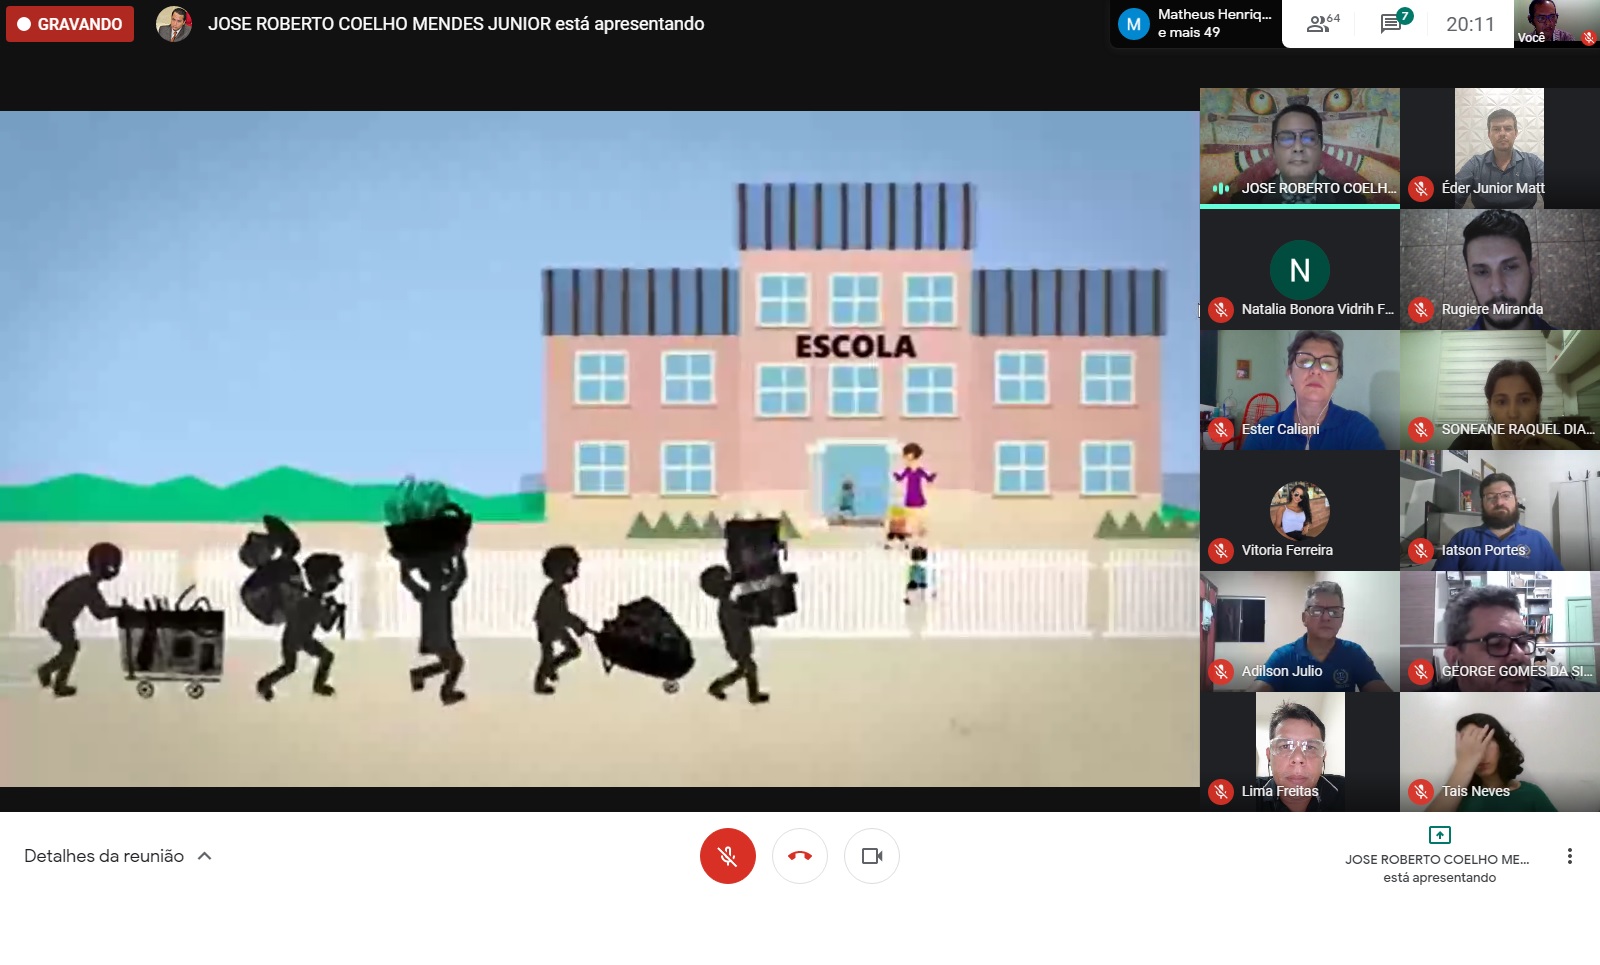The image size is (1600, 965).
Task: Click muted mic icon on Tais Neves tile
Action: (1420, 792)
